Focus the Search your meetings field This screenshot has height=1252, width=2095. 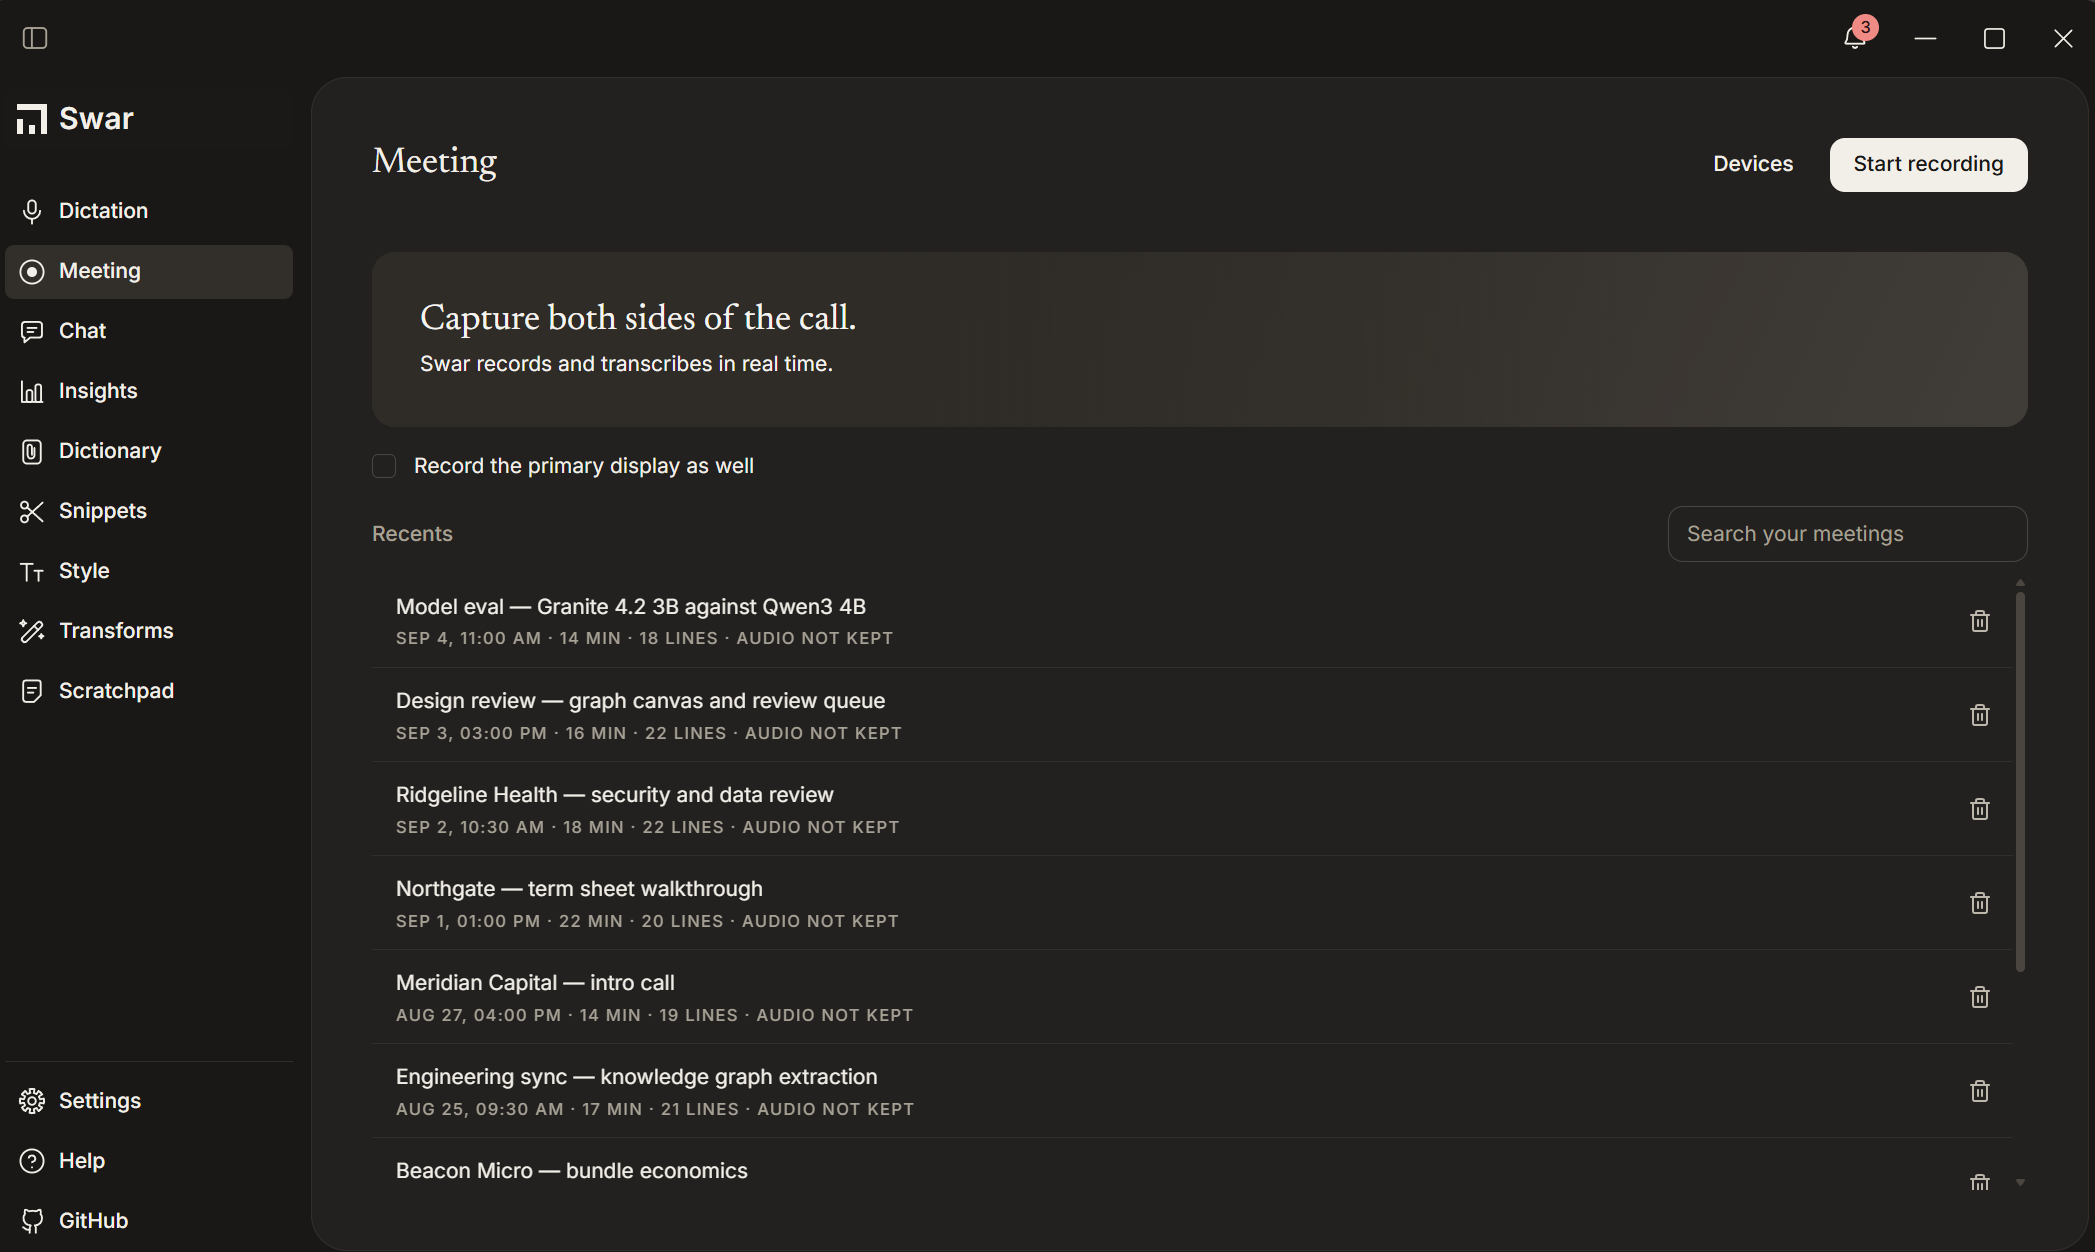1847,534
